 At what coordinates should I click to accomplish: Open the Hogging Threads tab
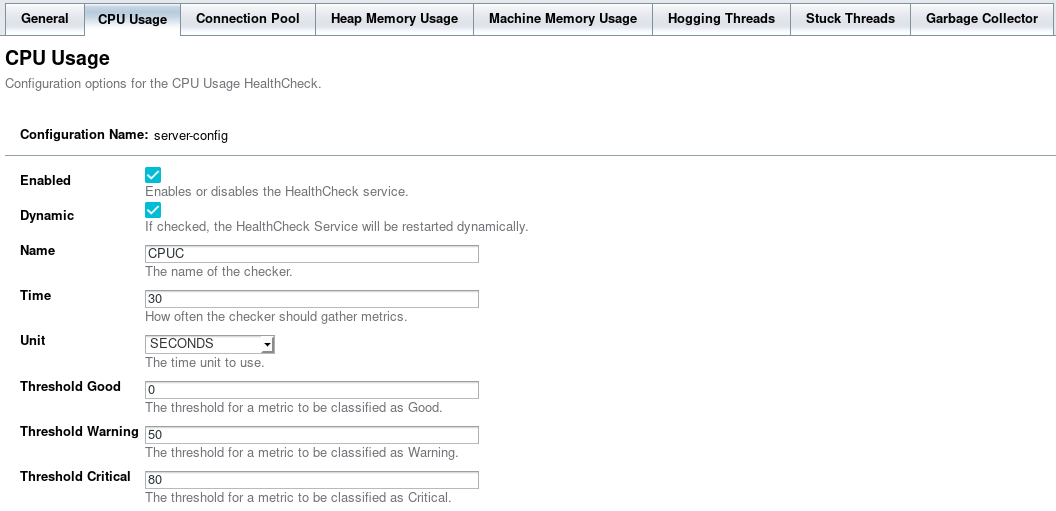pos(721,19)
